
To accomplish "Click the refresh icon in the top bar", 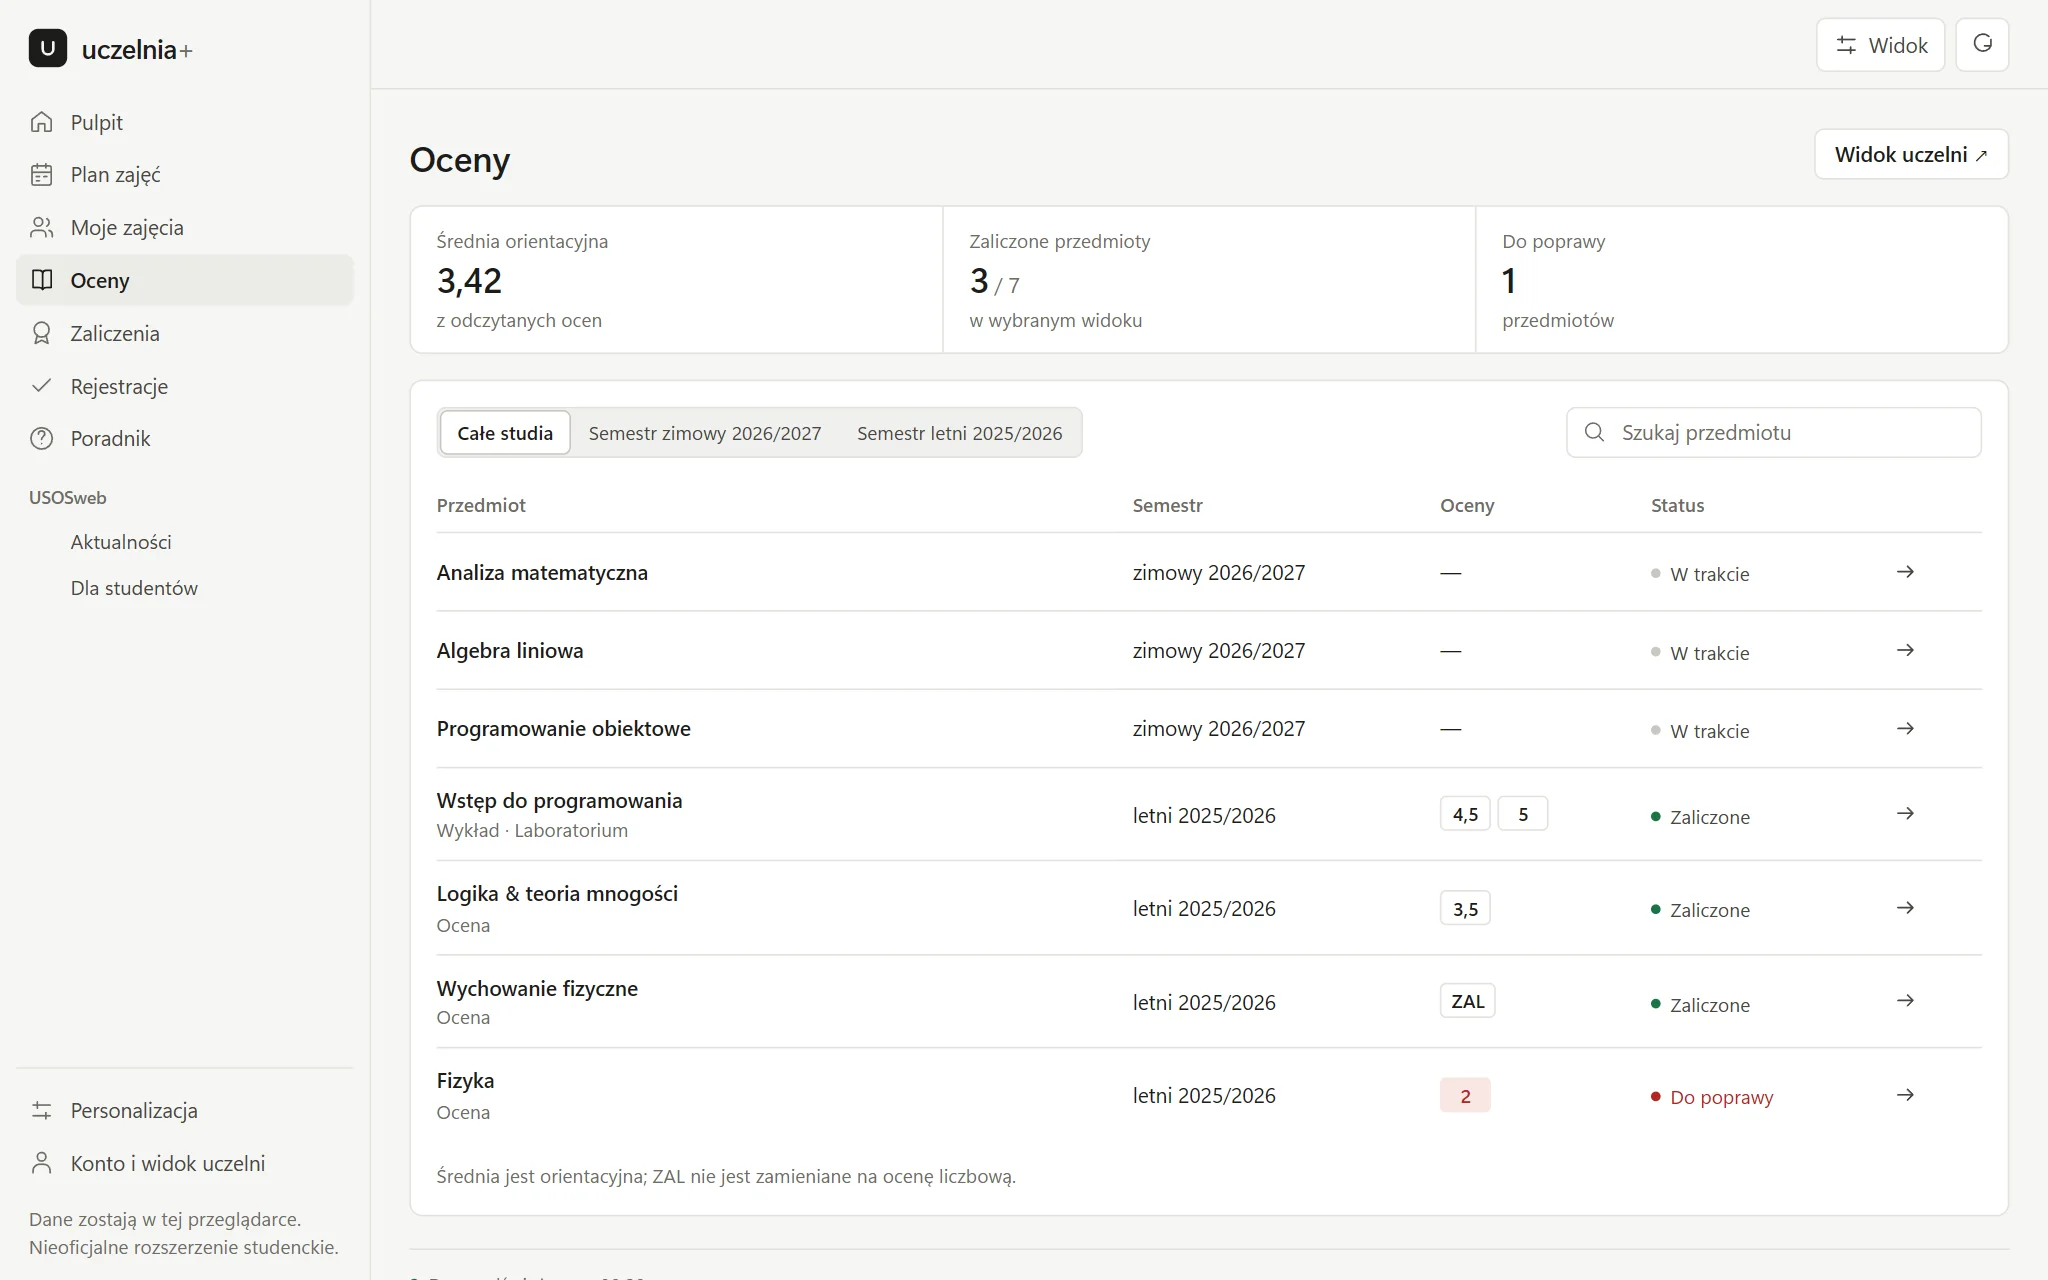I will (1982, 45).
